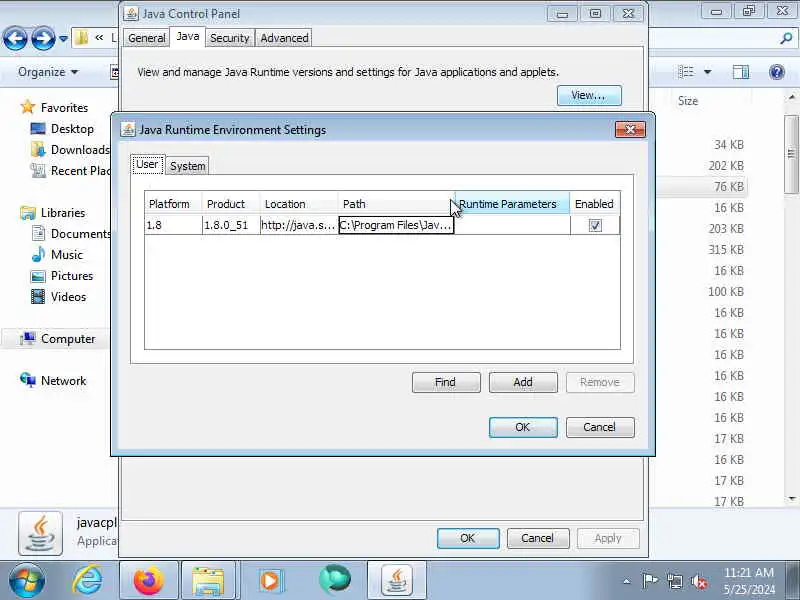The height and width of the screenshot is (600, 800).
Task: Click the Action Center flag icon
Action: (649, 581)
